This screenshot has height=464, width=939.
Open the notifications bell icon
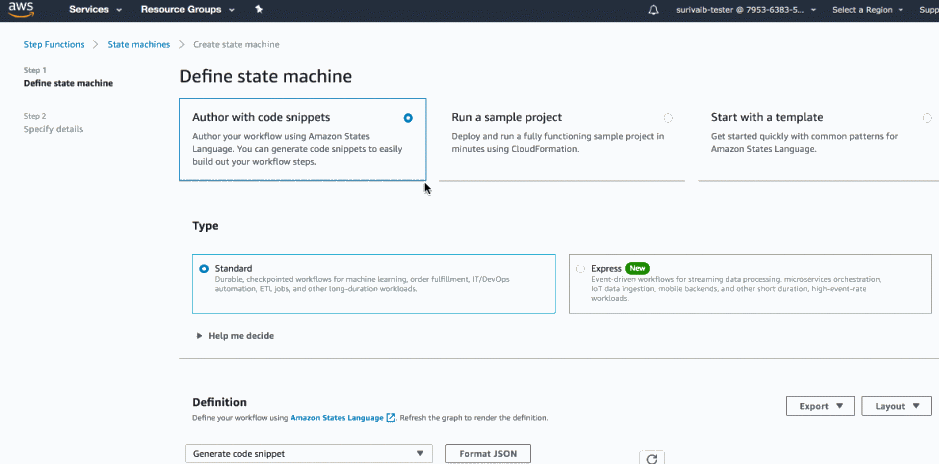pyautogui.click(x=653, y=10)
